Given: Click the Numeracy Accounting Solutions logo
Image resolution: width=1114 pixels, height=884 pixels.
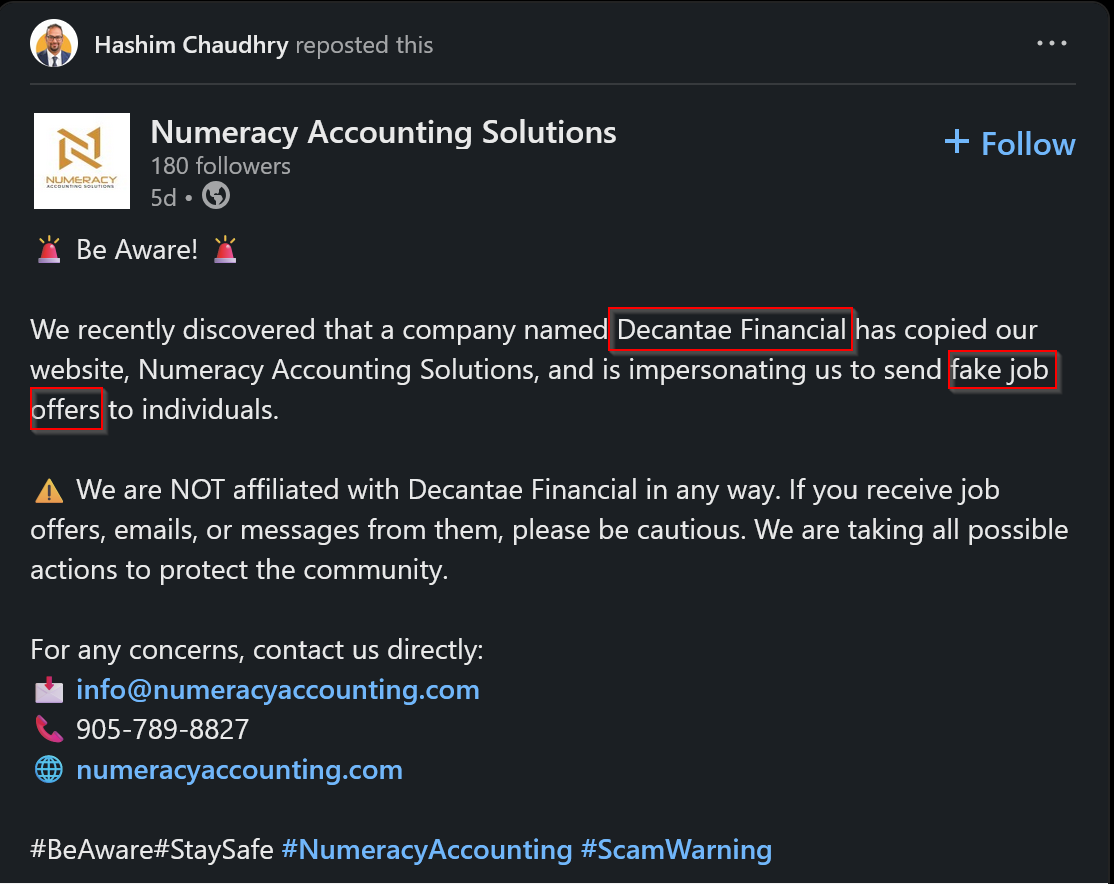Looking at the screenshot, I should coord(82,161).
